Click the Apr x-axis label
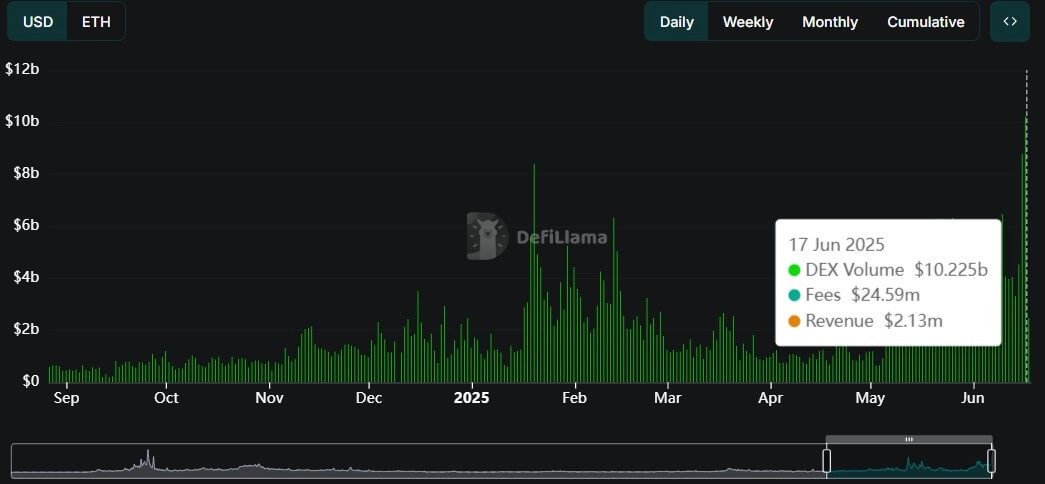Image resolution: width=1045 pixels, height=484 pixels. [x=770, y=399]
